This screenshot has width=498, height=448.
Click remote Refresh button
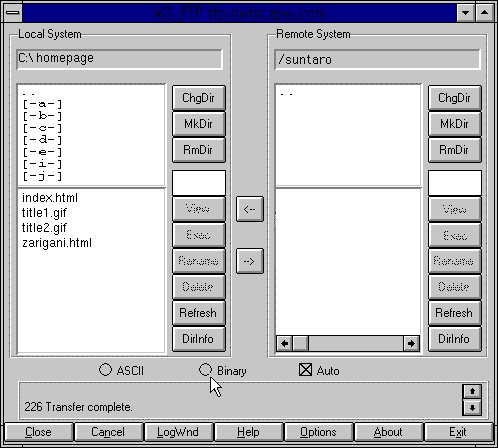tap(455, 313)
